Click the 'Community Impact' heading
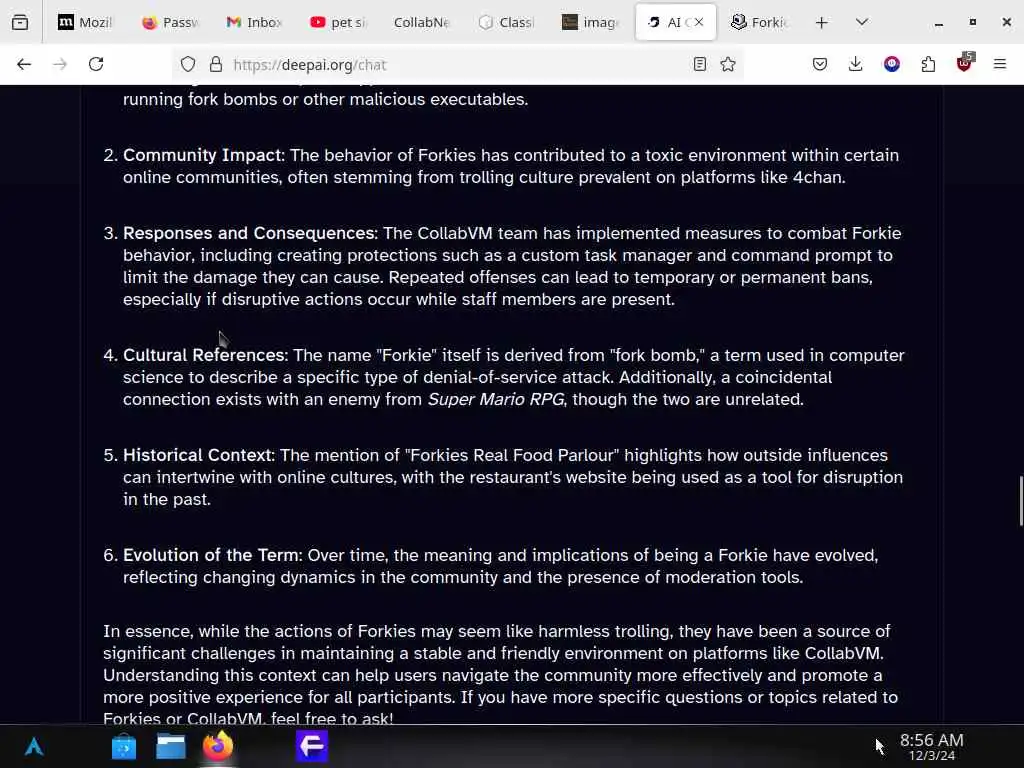 202,155
